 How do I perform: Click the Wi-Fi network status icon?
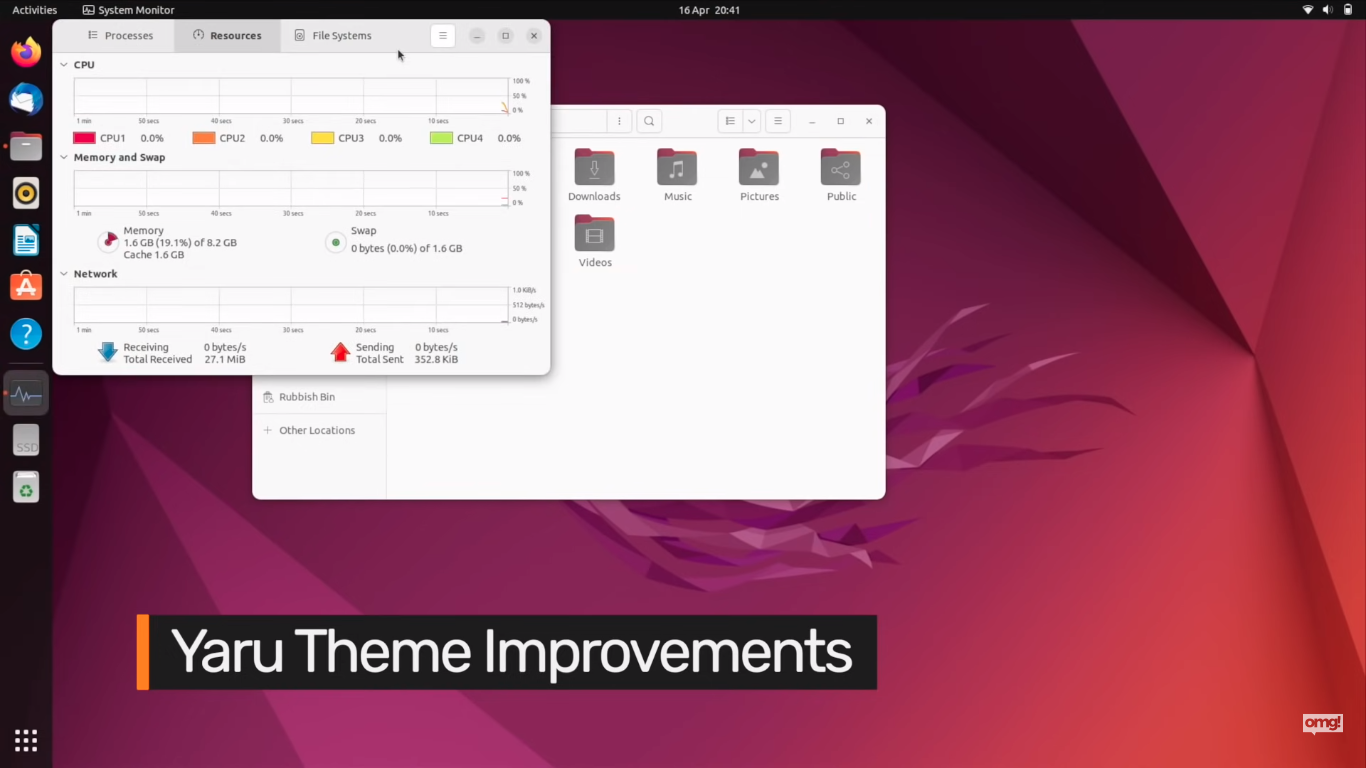pos(1307,10)
